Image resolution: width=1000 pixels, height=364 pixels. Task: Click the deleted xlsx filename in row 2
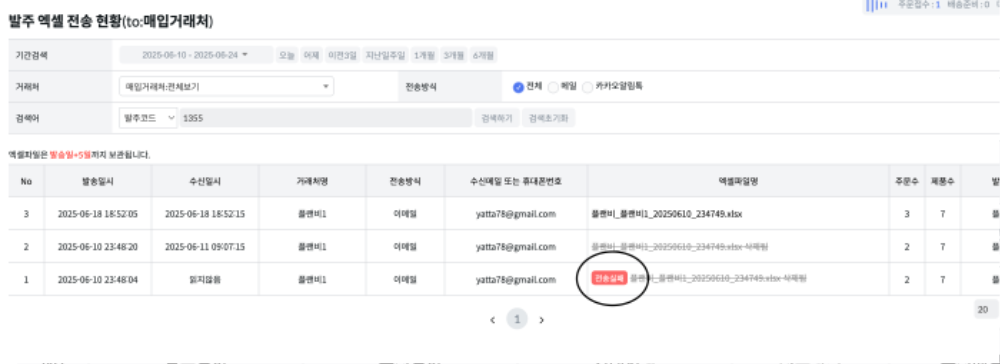click(x=680, y=246)
